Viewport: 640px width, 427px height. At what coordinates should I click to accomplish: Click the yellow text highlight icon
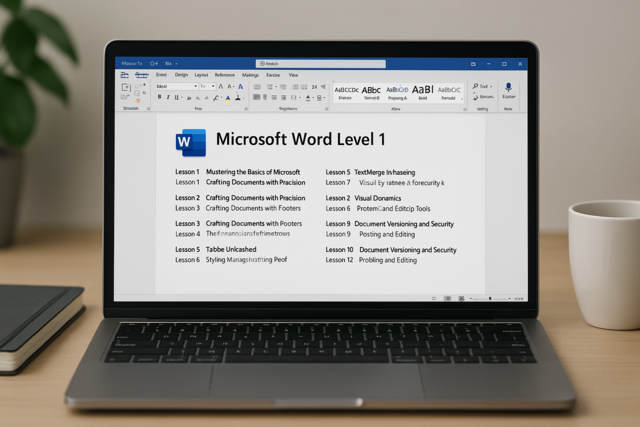click(227, 98)
